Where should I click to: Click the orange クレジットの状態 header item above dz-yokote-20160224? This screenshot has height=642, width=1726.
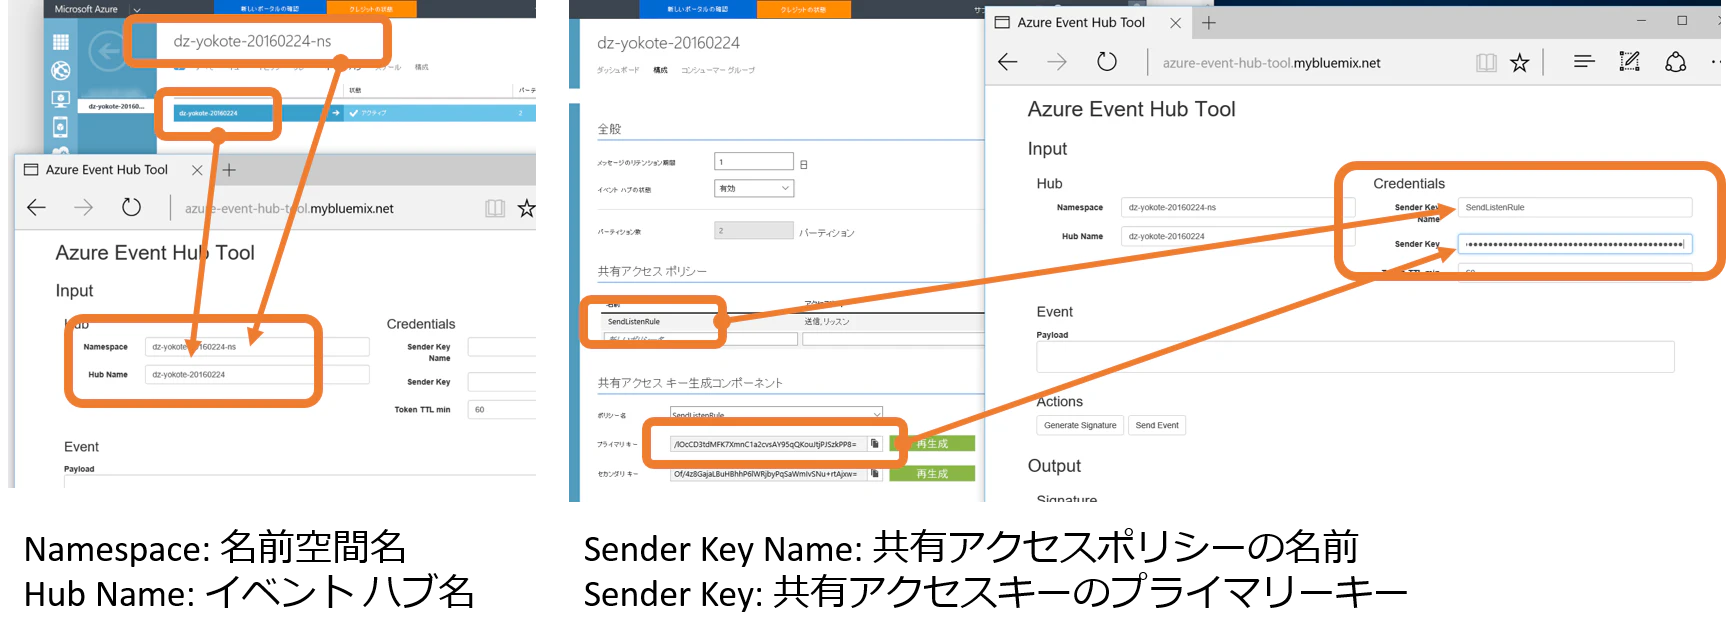click(804, 9)
